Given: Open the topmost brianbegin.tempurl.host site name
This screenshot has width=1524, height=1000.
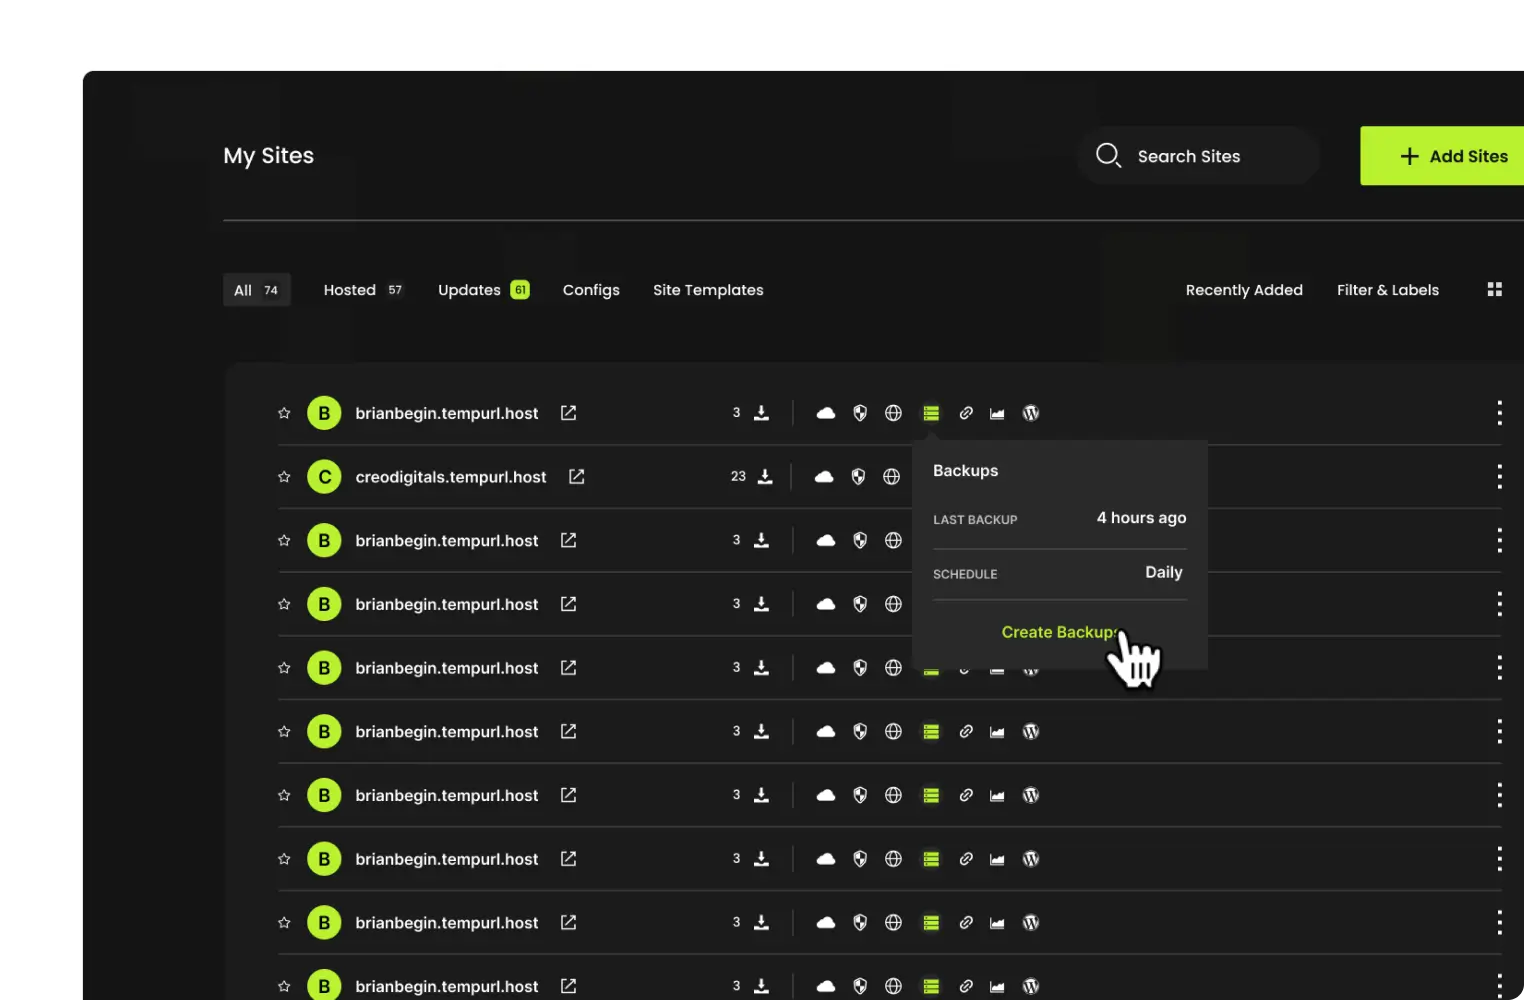Looking at the screenshot, I should [447, 413].
